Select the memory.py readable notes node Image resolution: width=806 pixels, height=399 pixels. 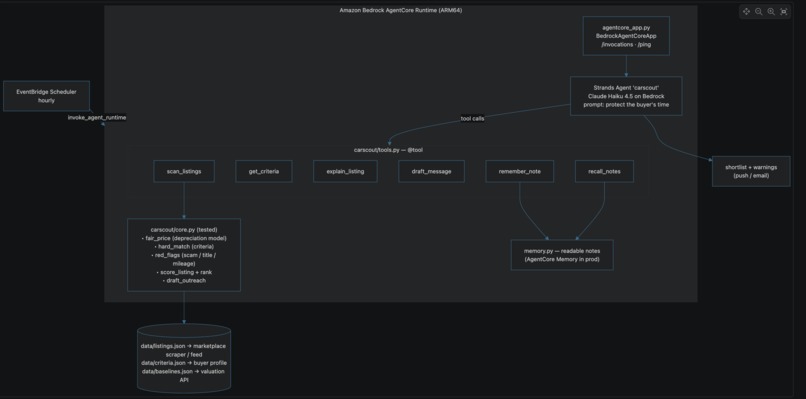point(562,255)
